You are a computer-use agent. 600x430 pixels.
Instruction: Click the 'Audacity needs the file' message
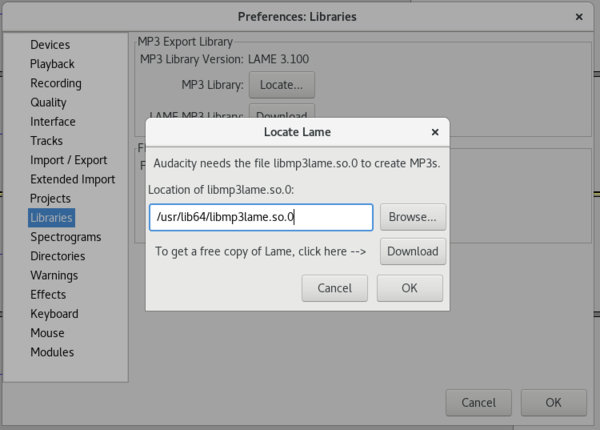(x=297, y=163)
